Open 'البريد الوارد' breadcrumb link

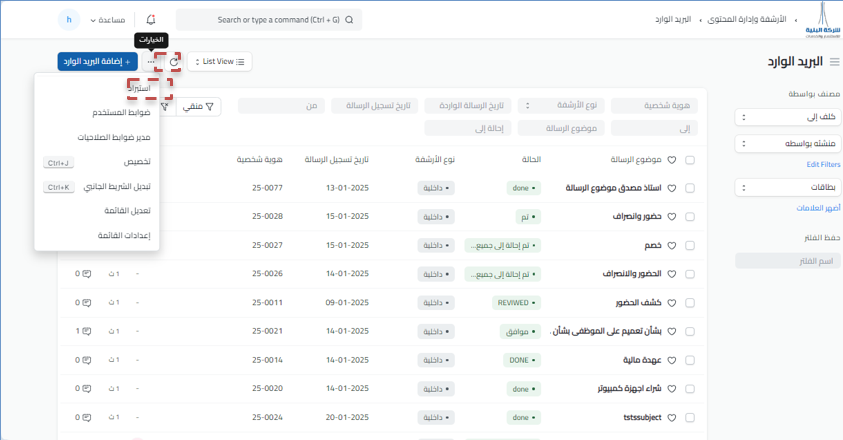tap(673, 19)
